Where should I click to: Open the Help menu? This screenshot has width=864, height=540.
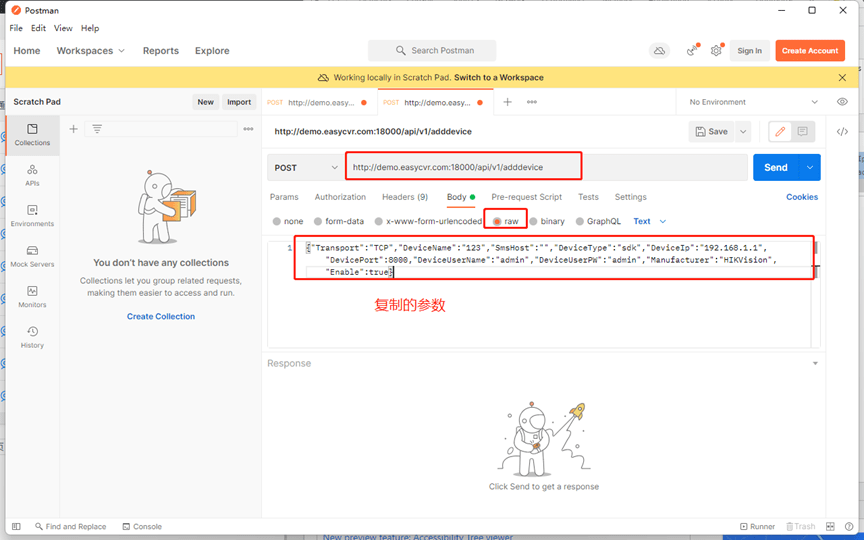(90, 28)
